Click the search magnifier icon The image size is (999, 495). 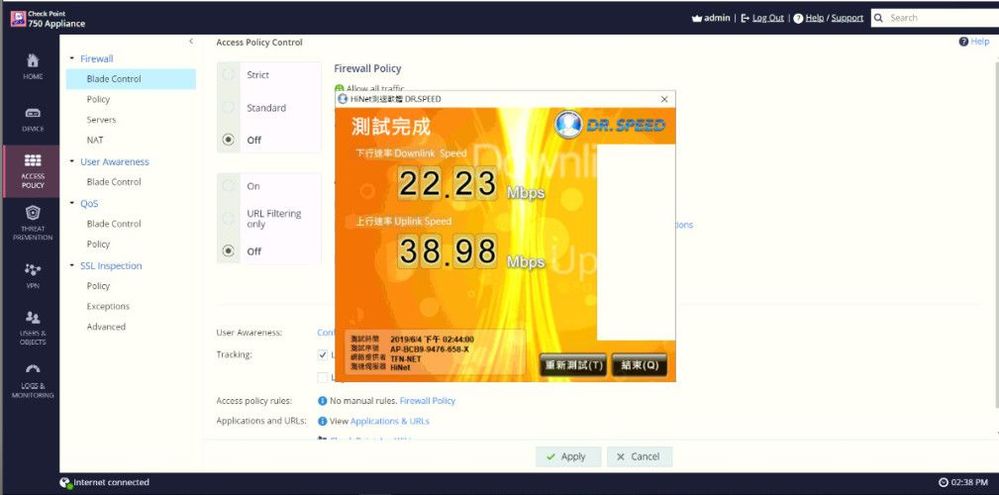880,18
